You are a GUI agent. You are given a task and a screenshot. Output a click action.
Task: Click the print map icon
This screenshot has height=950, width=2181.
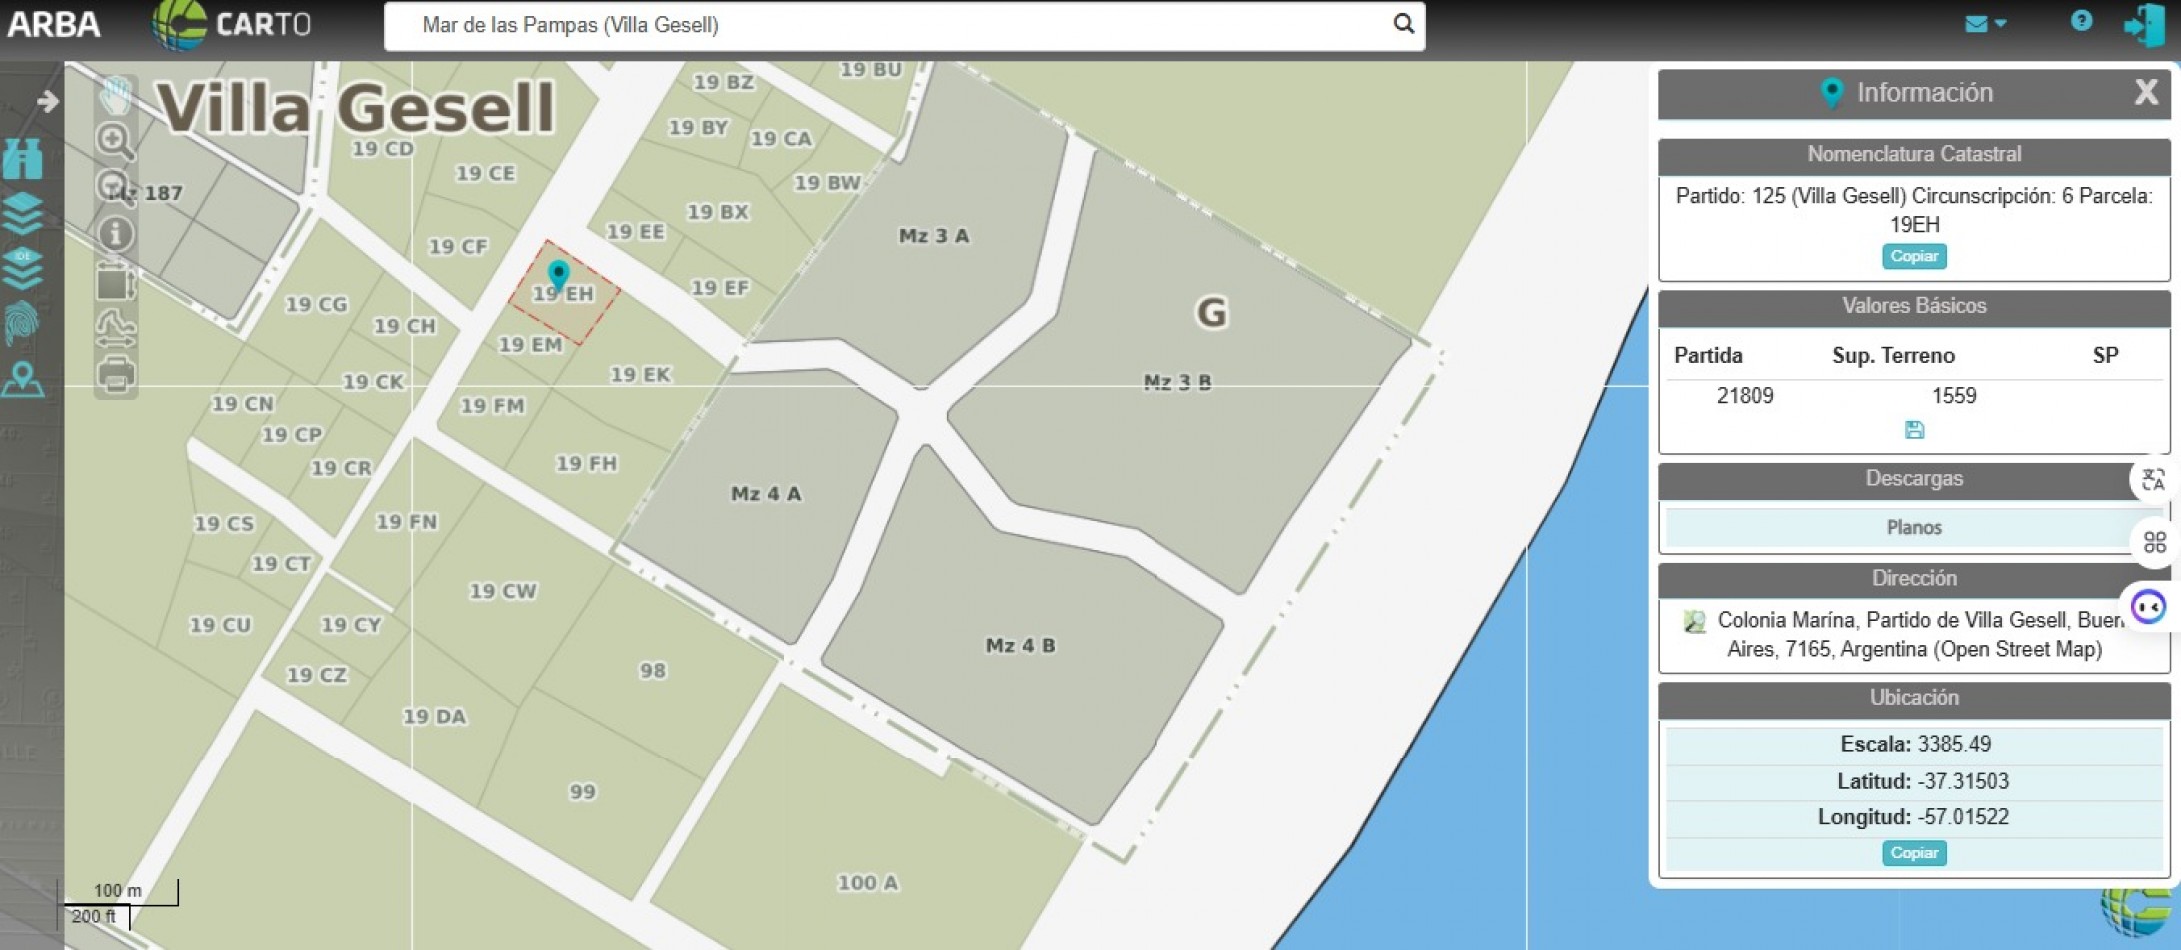(116, 375)
